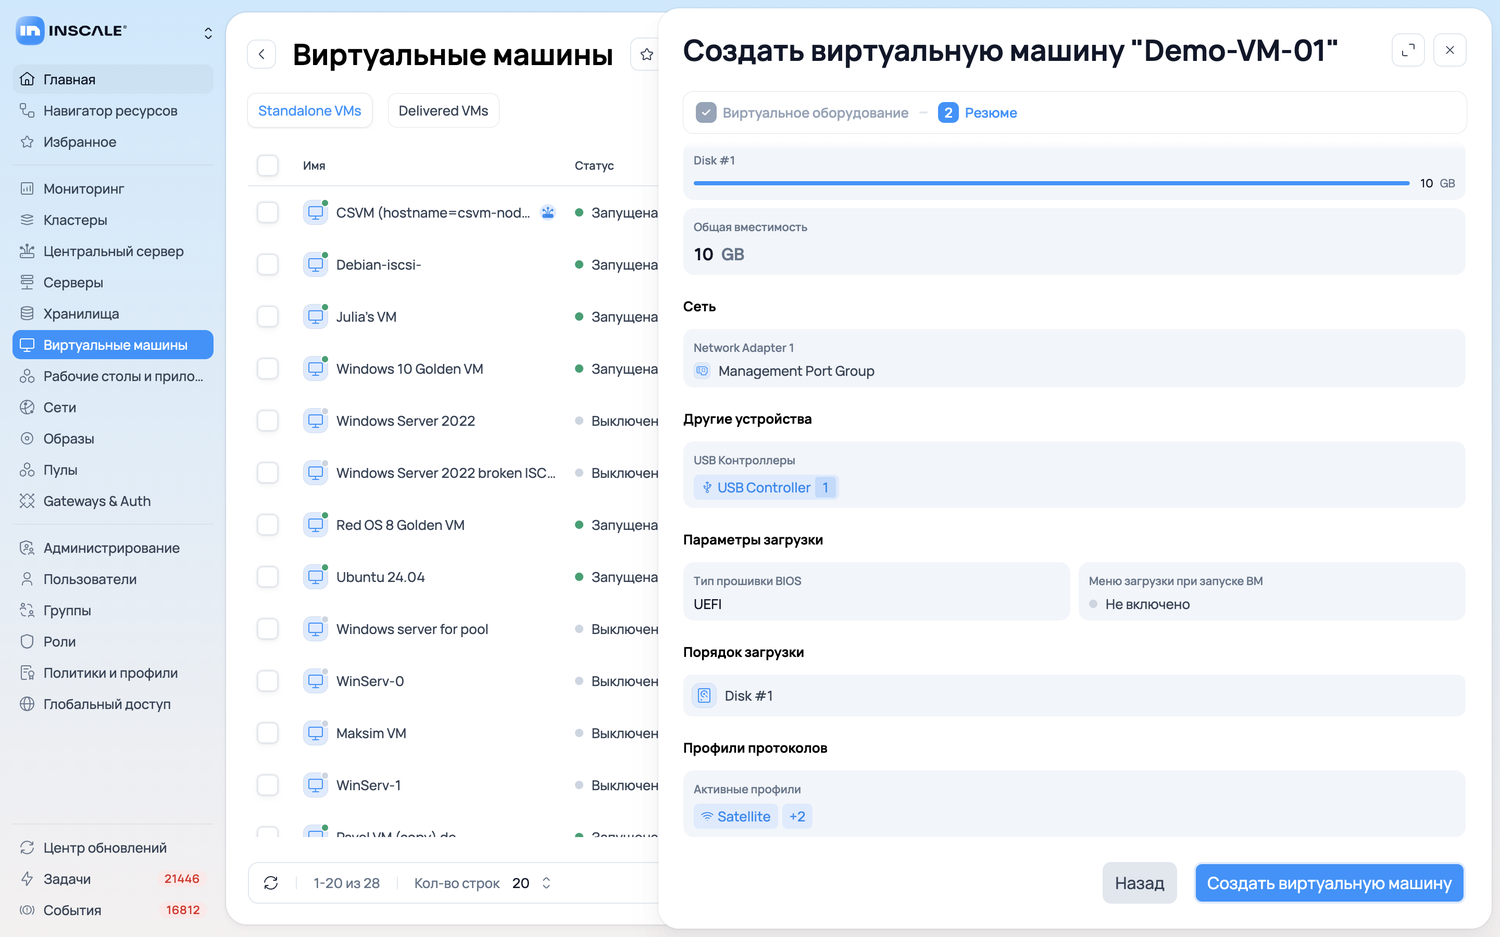Show the +2 more active profiles
Image resolution: width=1500 pixels, height=937 pixels.
tap(797, 817)
